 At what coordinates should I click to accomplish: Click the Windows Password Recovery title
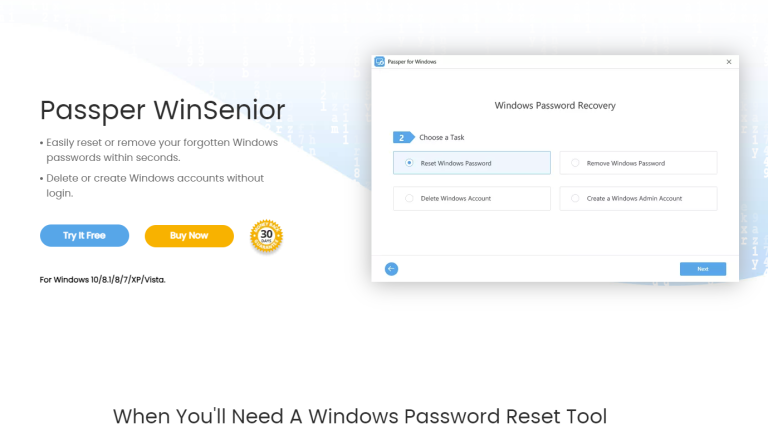[555, 105]
